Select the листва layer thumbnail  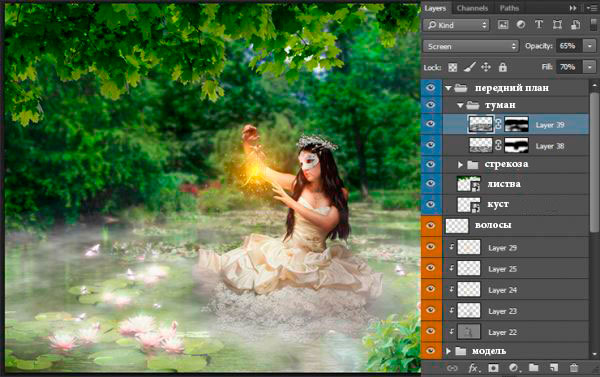[469, 184]
